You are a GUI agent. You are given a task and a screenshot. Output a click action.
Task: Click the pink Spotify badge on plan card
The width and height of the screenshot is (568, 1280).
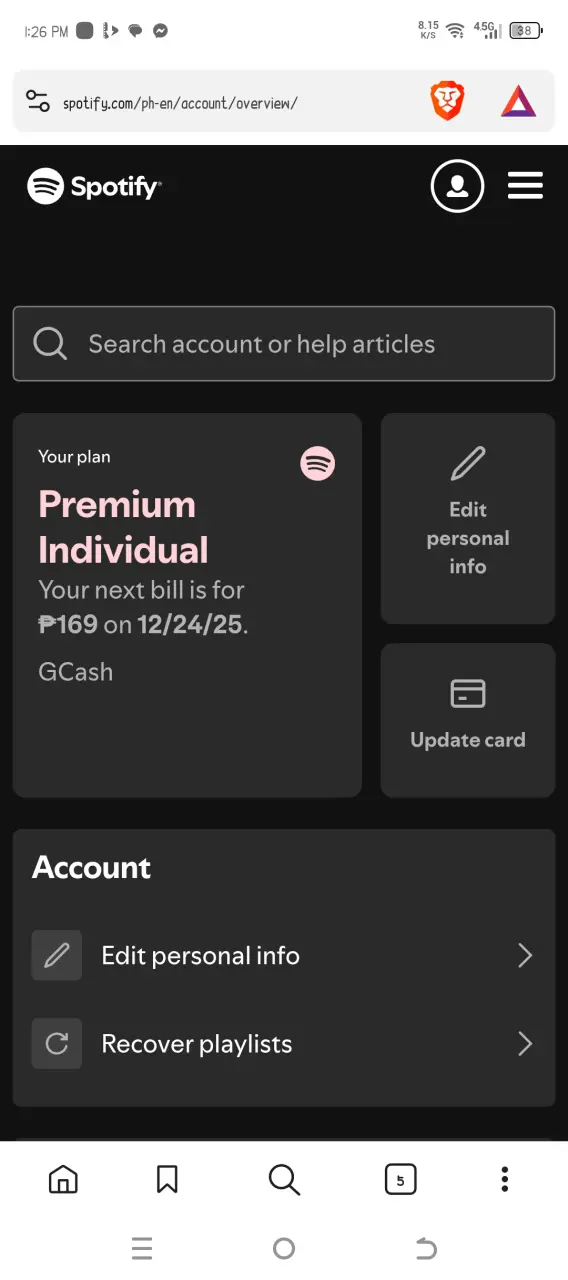coord(318,463)
